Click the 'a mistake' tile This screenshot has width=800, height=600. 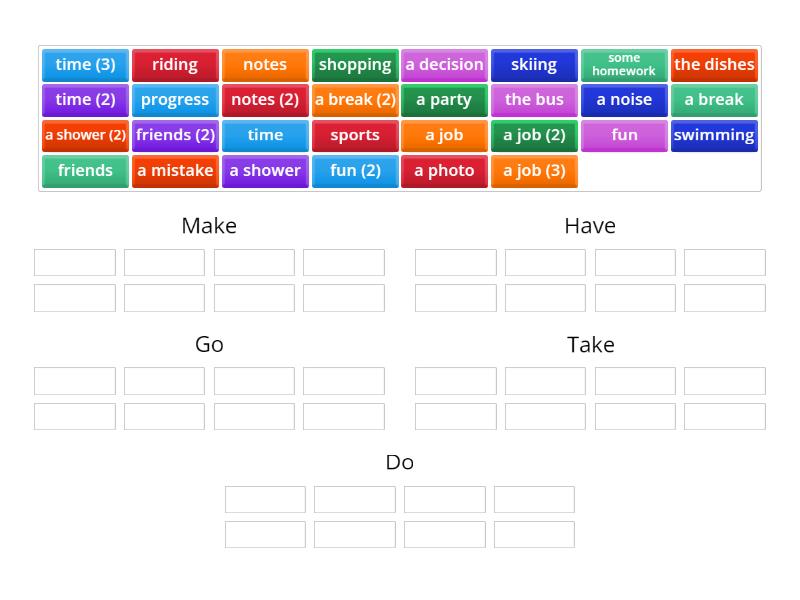(175, 170)
